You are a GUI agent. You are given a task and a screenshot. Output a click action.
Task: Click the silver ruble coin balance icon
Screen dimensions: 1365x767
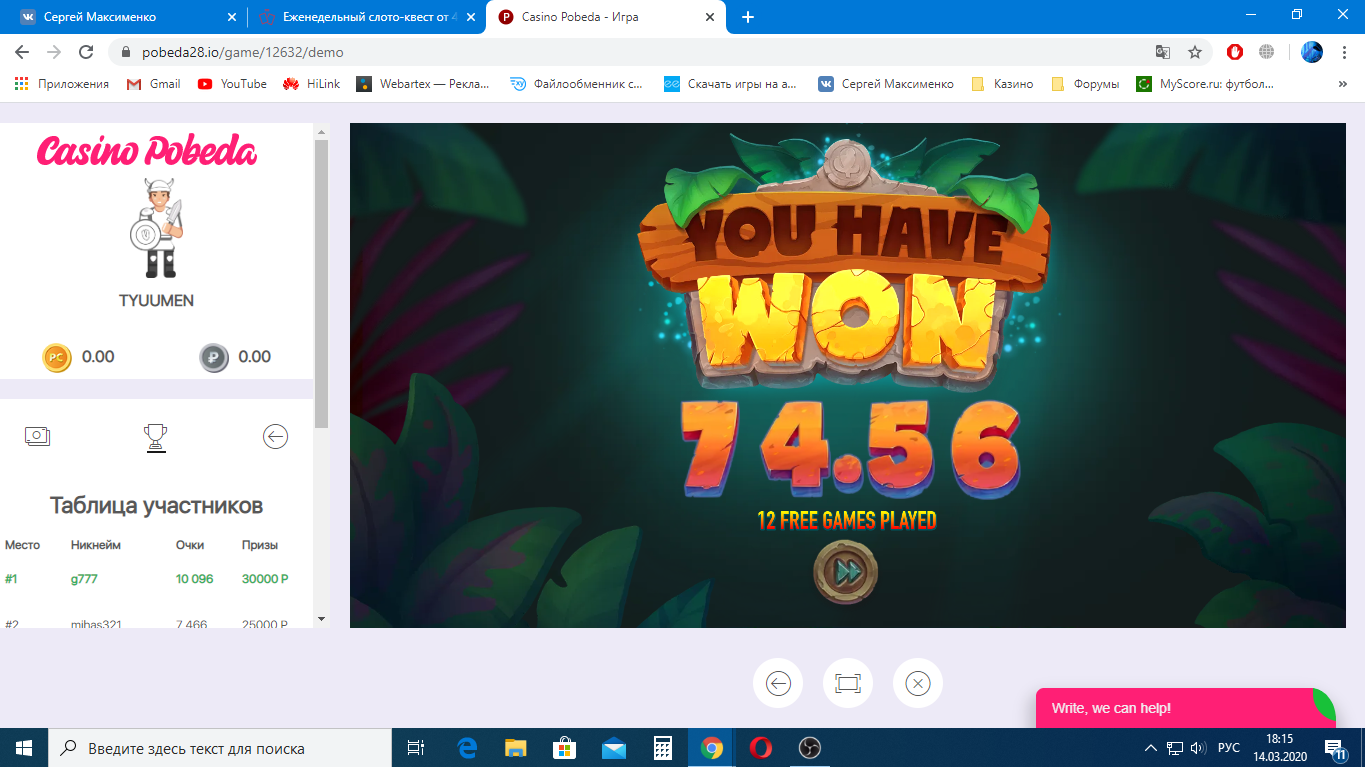click(214, 357)
